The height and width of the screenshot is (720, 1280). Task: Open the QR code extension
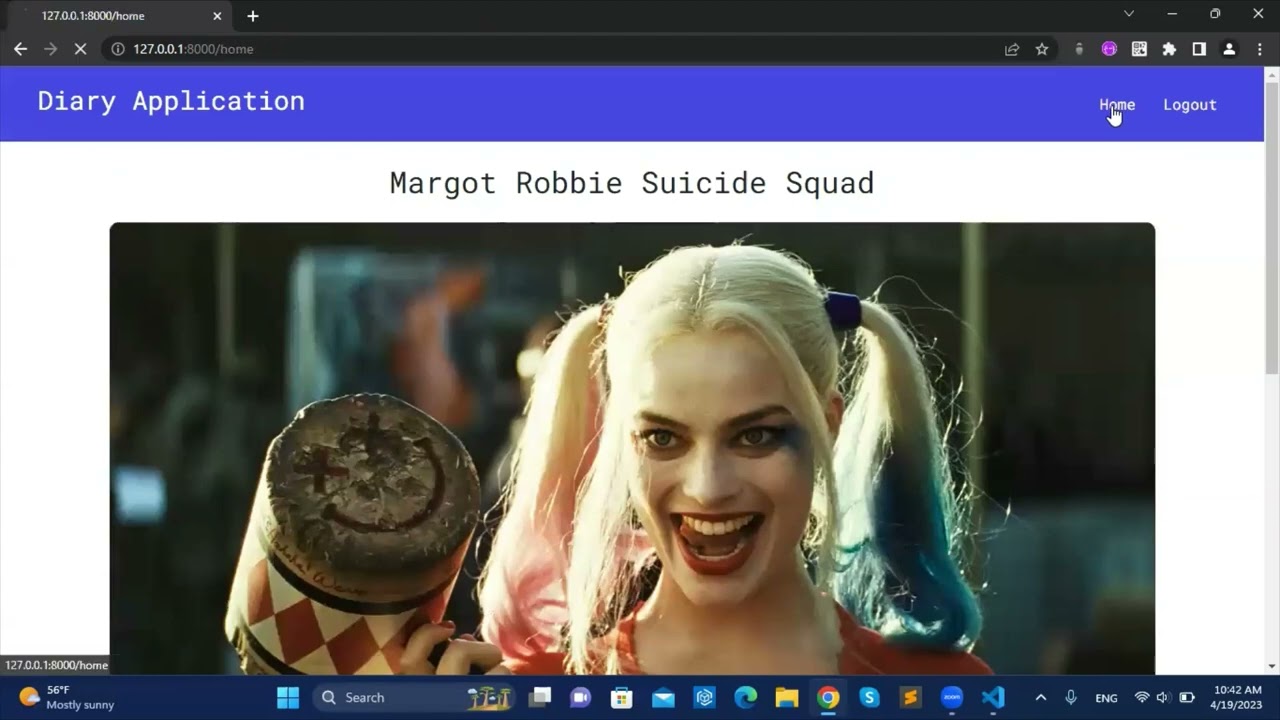[x=1139, y=49]
